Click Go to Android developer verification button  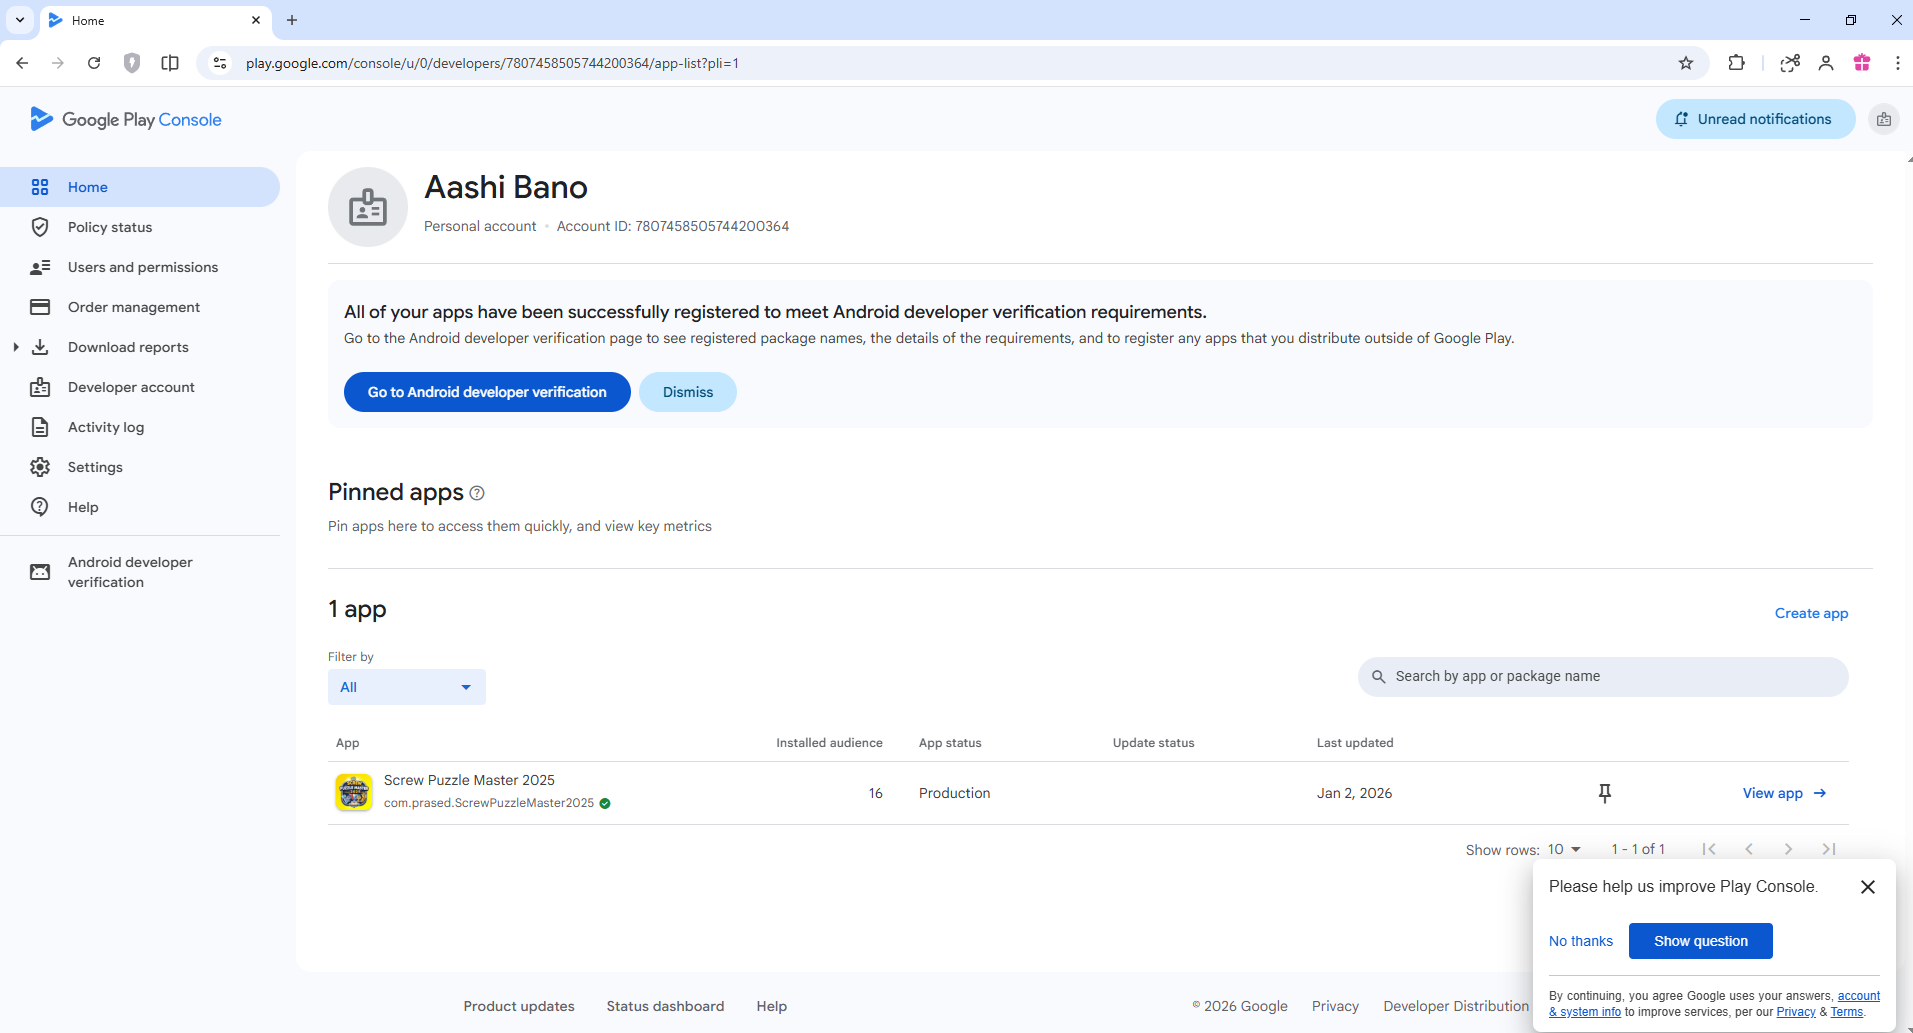click(x=487, y=392)
